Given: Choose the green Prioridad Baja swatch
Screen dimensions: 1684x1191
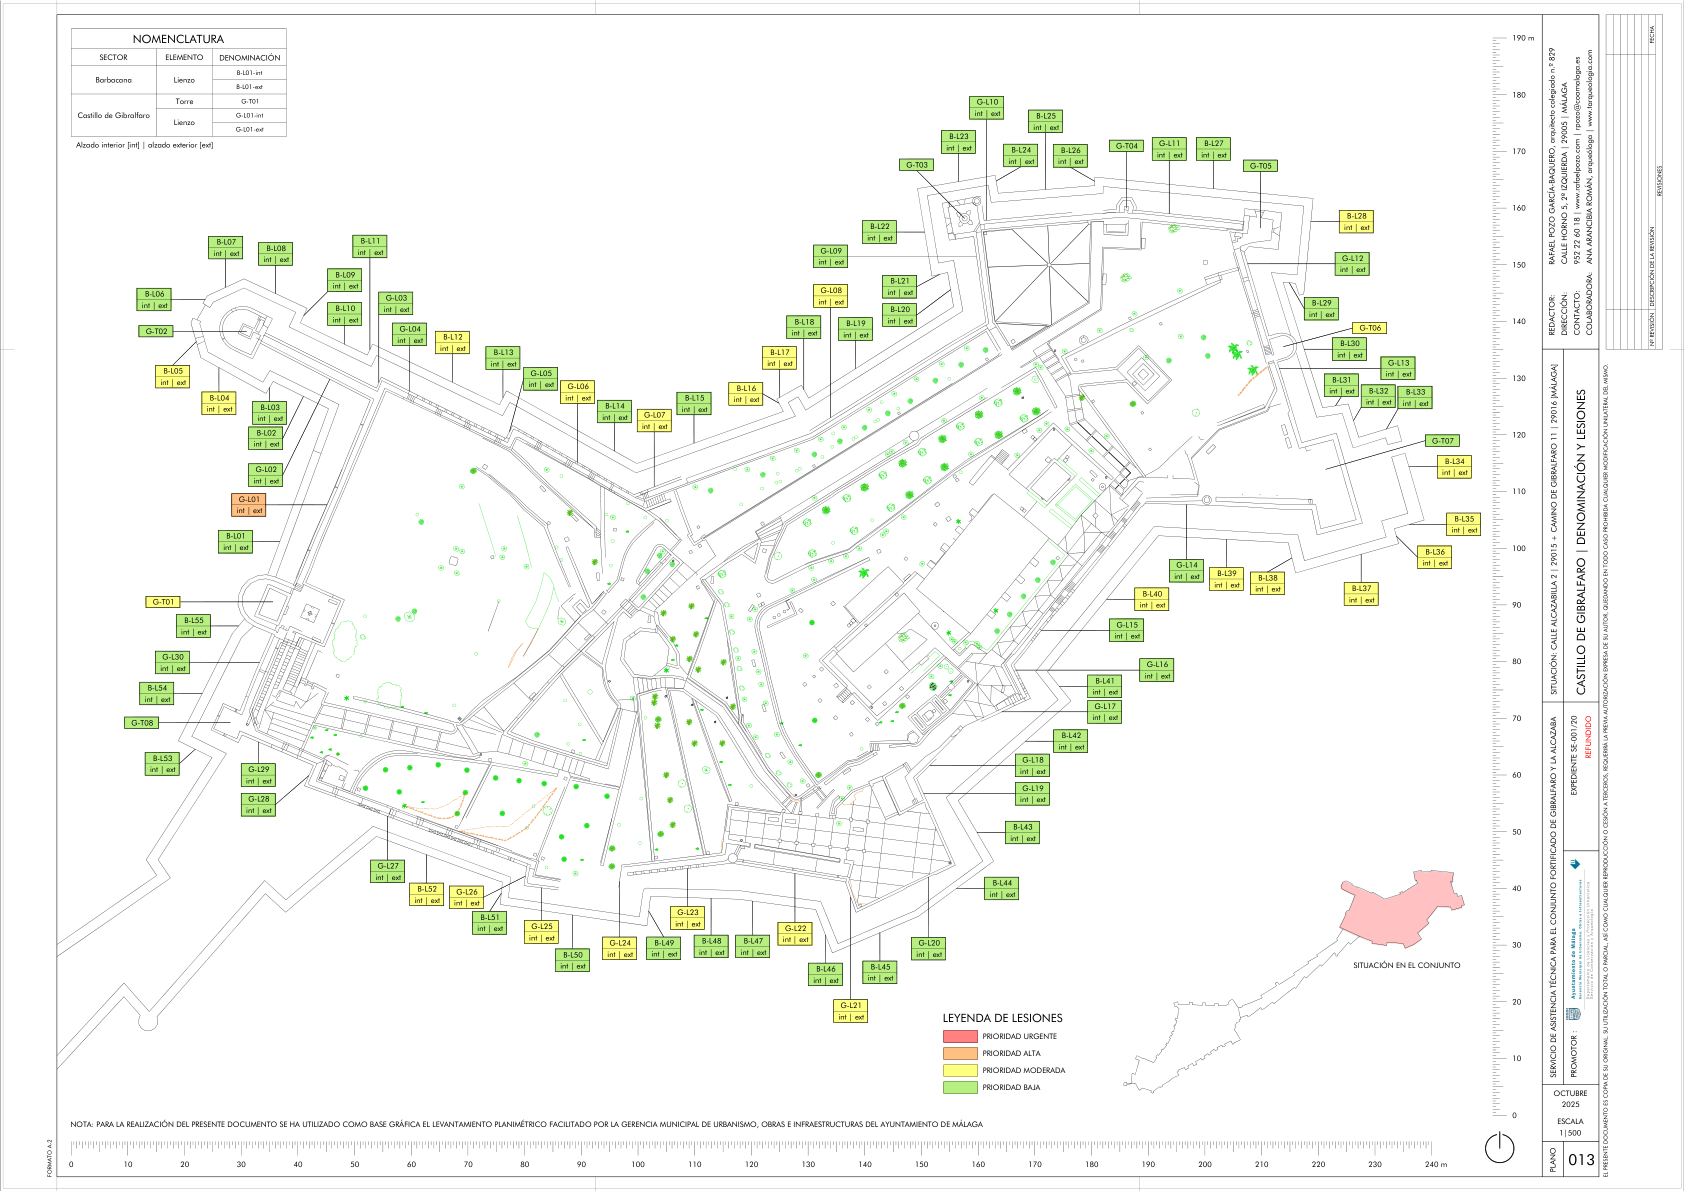Looking at the screenshot, I should [x=959, y=1087].
